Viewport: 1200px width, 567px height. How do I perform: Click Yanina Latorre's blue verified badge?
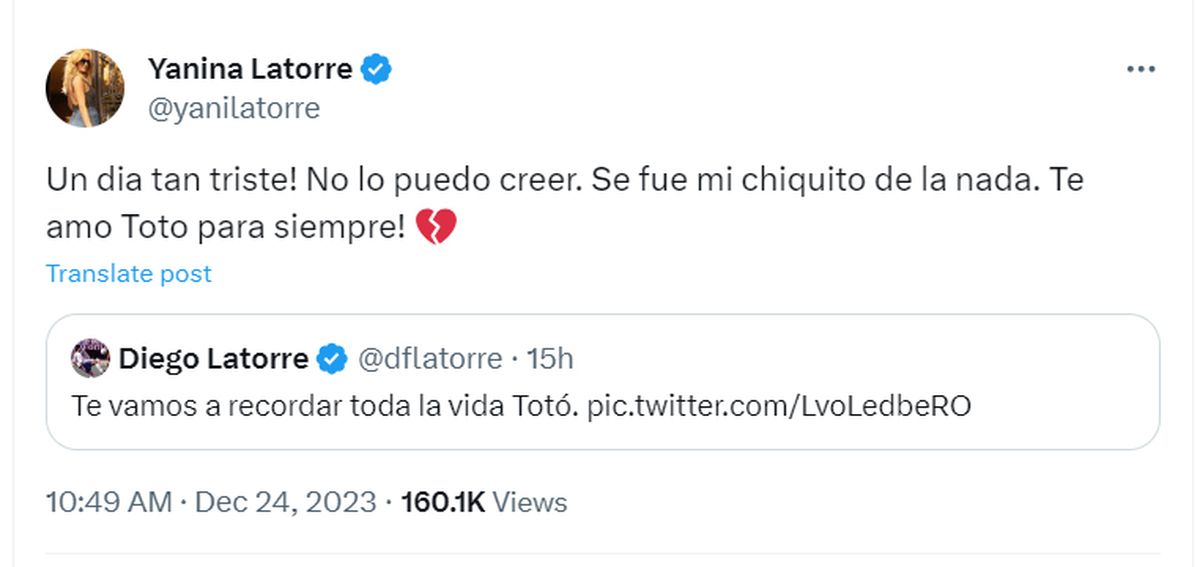[x=377, y=69]
